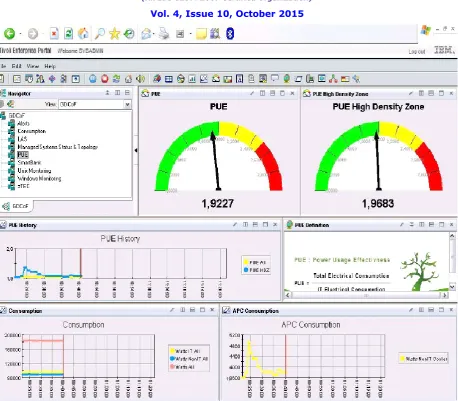458x401 pixels.
Task: Click the Windows flag logo
Action: [x=426, y=30]
